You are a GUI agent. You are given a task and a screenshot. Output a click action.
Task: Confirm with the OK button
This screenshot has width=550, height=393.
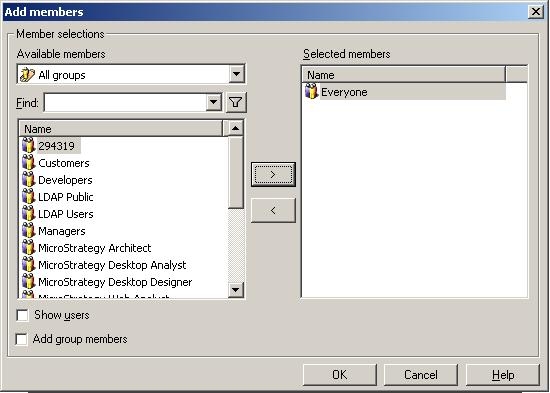tap(340, 375)
